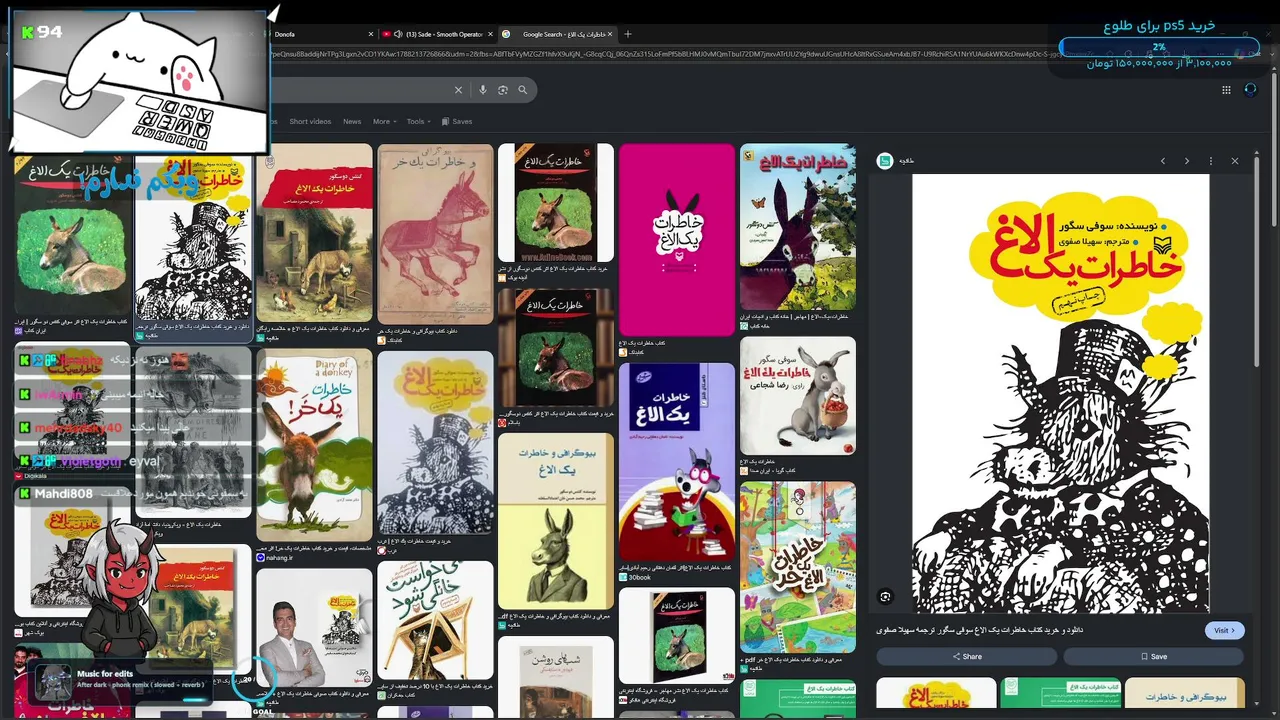Switch to Sade - Smooth Operator tab

(x=438, y=34)
